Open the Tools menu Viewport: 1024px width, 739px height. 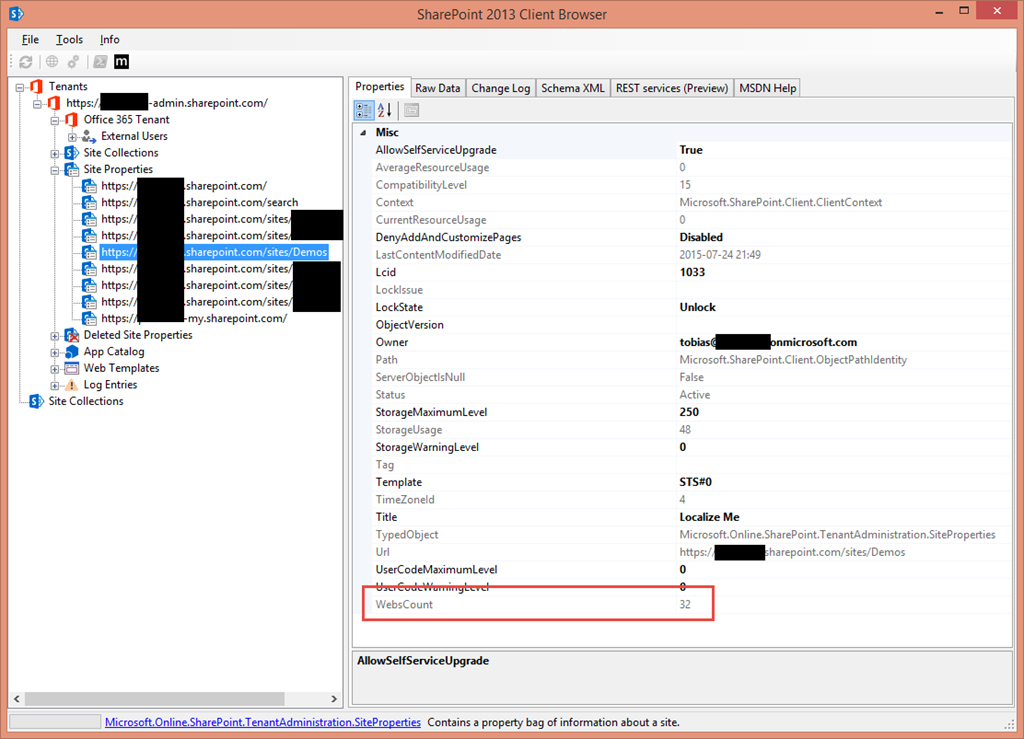(x=68, y=39)
